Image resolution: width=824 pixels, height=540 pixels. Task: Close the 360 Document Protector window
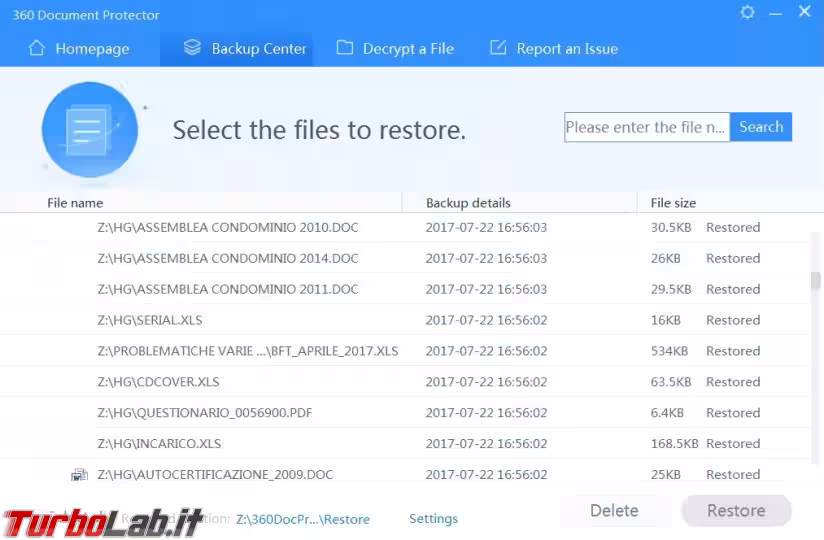click(x=804, y=12)
